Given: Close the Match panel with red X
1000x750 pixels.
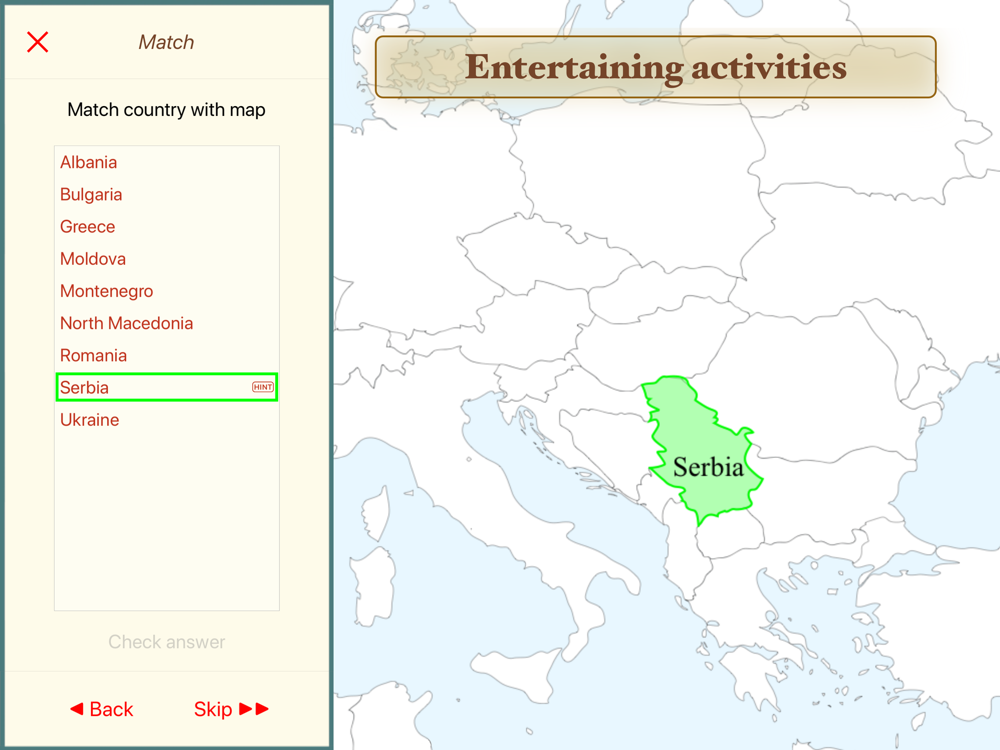Looking at the screenshot, I should (38, 42).
